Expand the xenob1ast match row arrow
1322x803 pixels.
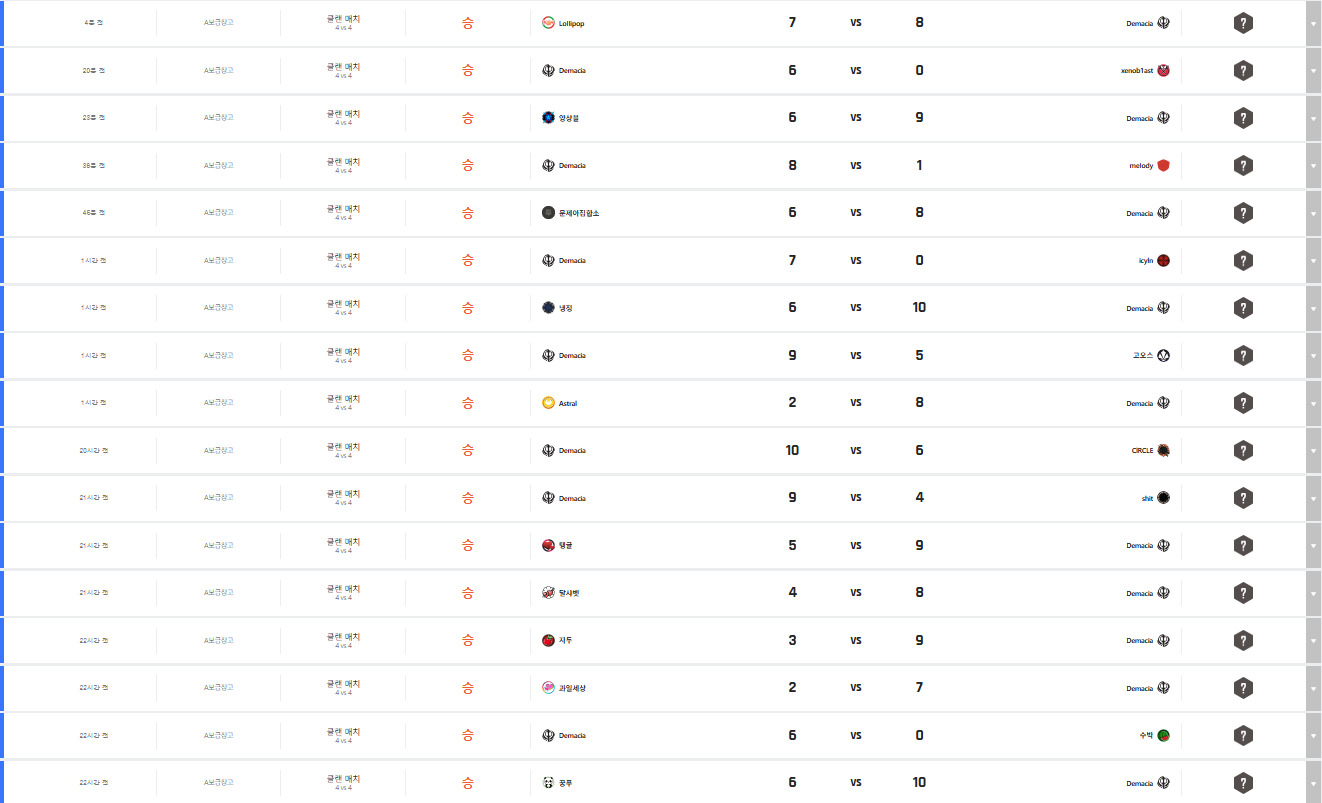coord(1313,71)
